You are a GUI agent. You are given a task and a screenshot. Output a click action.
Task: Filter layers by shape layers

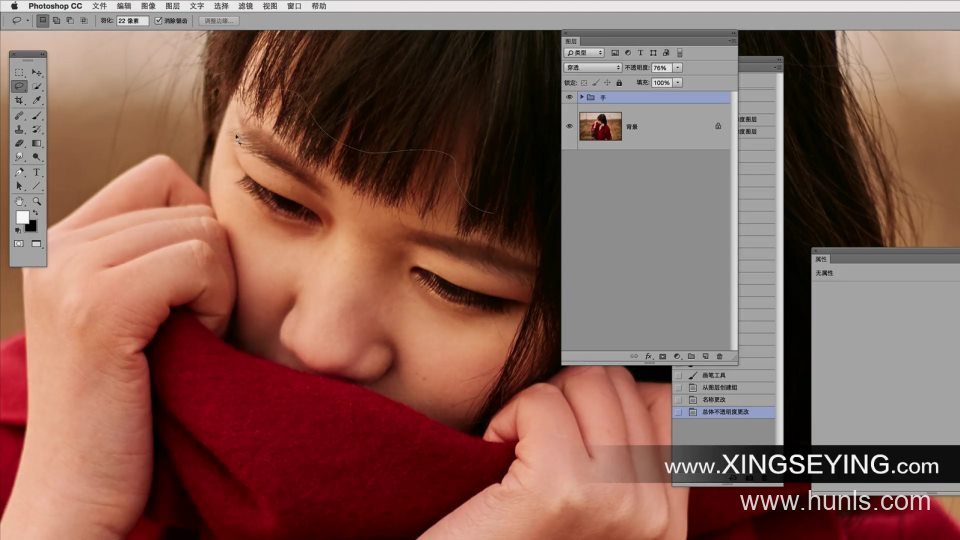[x=653, y=53]
